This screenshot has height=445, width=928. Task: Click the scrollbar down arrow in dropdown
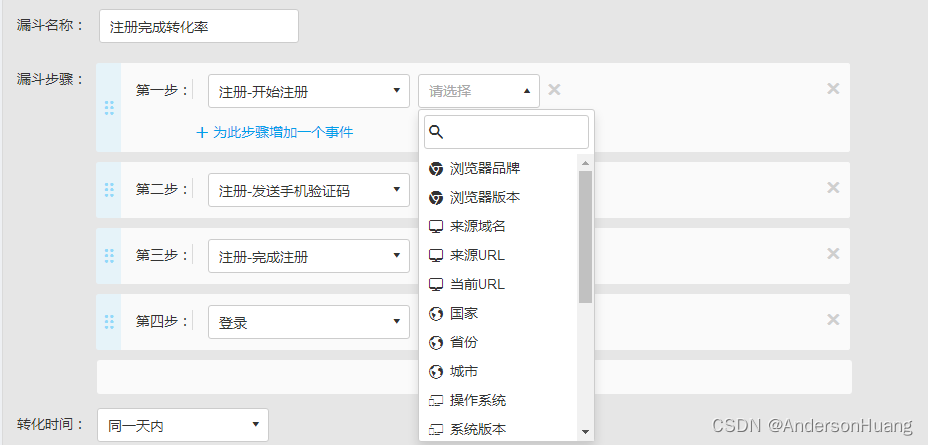pos(585,432)
